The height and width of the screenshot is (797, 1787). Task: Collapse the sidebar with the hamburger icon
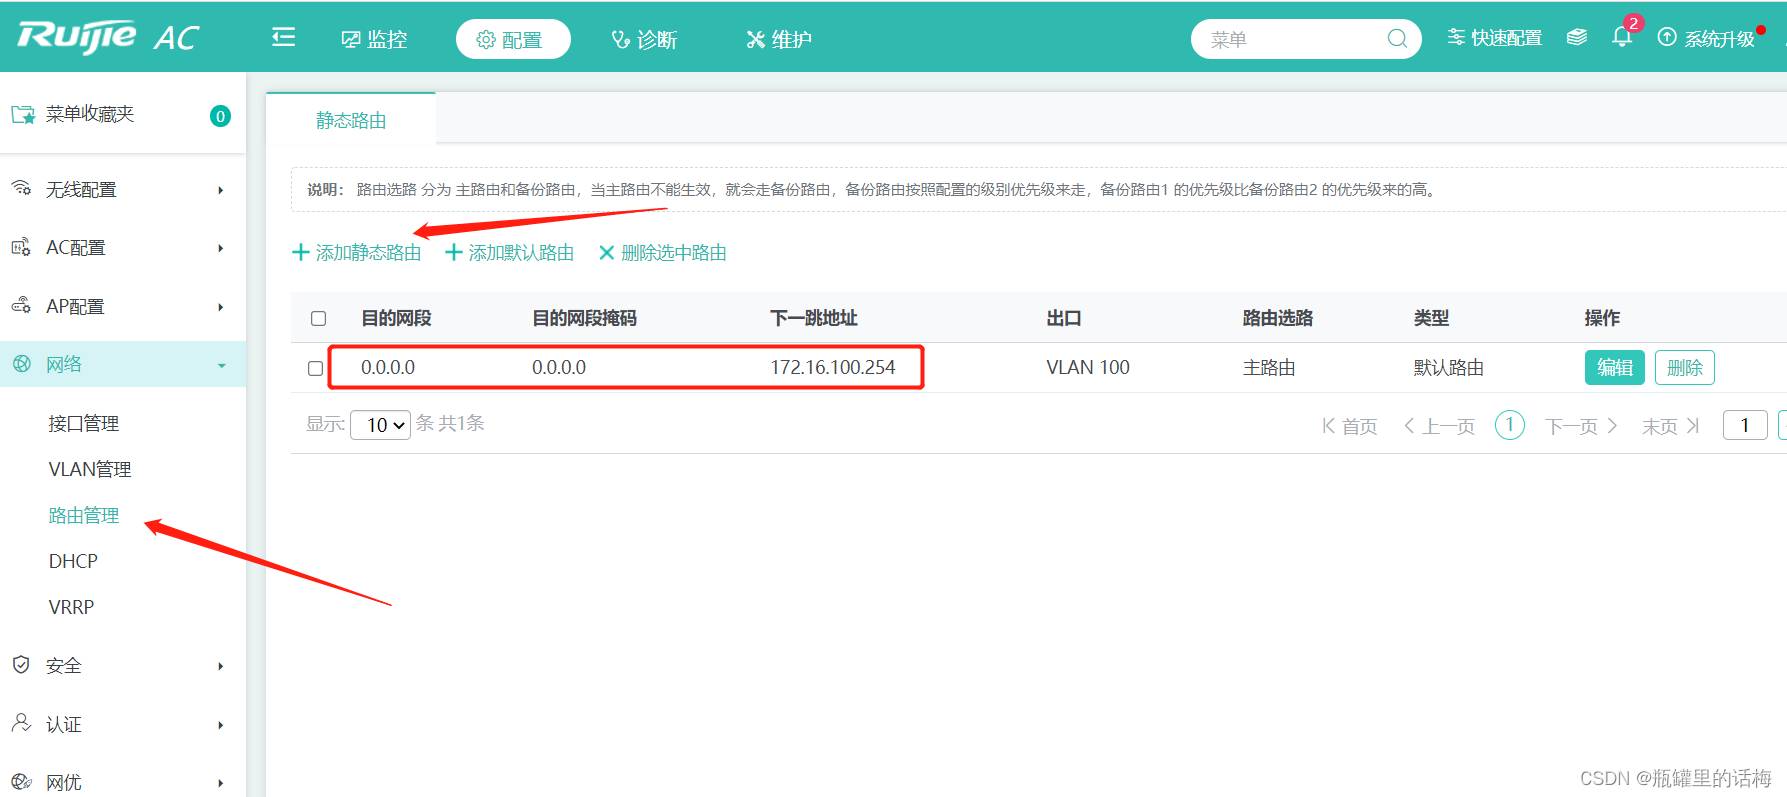[284, 38]
